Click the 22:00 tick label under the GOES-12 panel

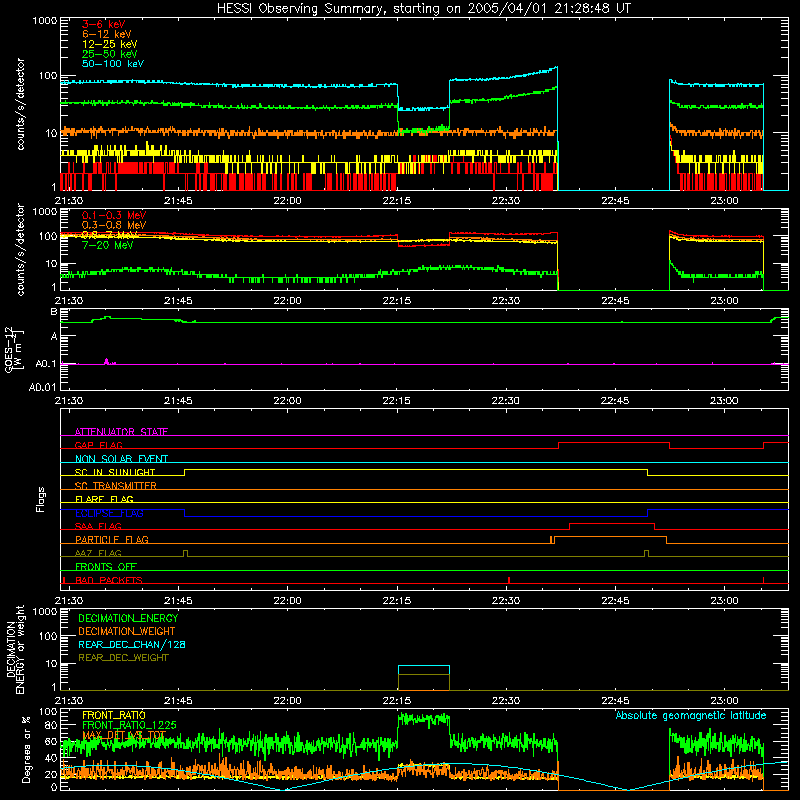(x=287, y=401)
